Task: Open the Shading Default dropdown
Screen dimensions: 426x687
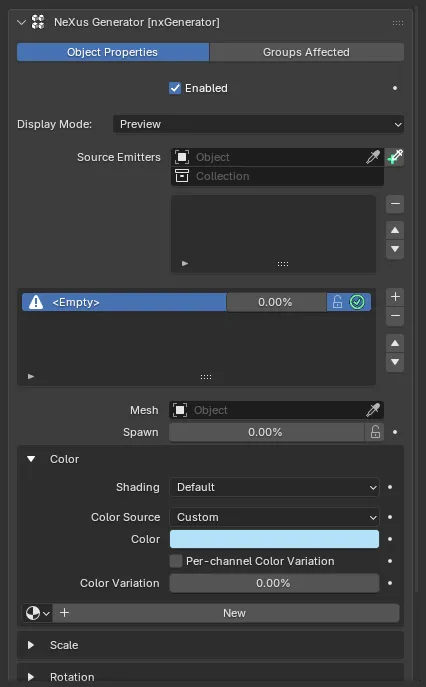Action: (274, 487)
